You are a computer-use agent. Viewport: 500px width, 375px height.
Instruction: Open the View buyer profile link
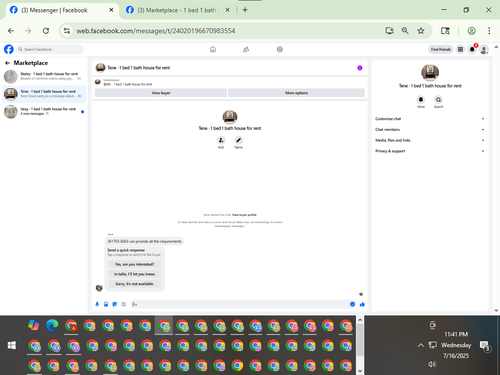click(x=244, y=215)
